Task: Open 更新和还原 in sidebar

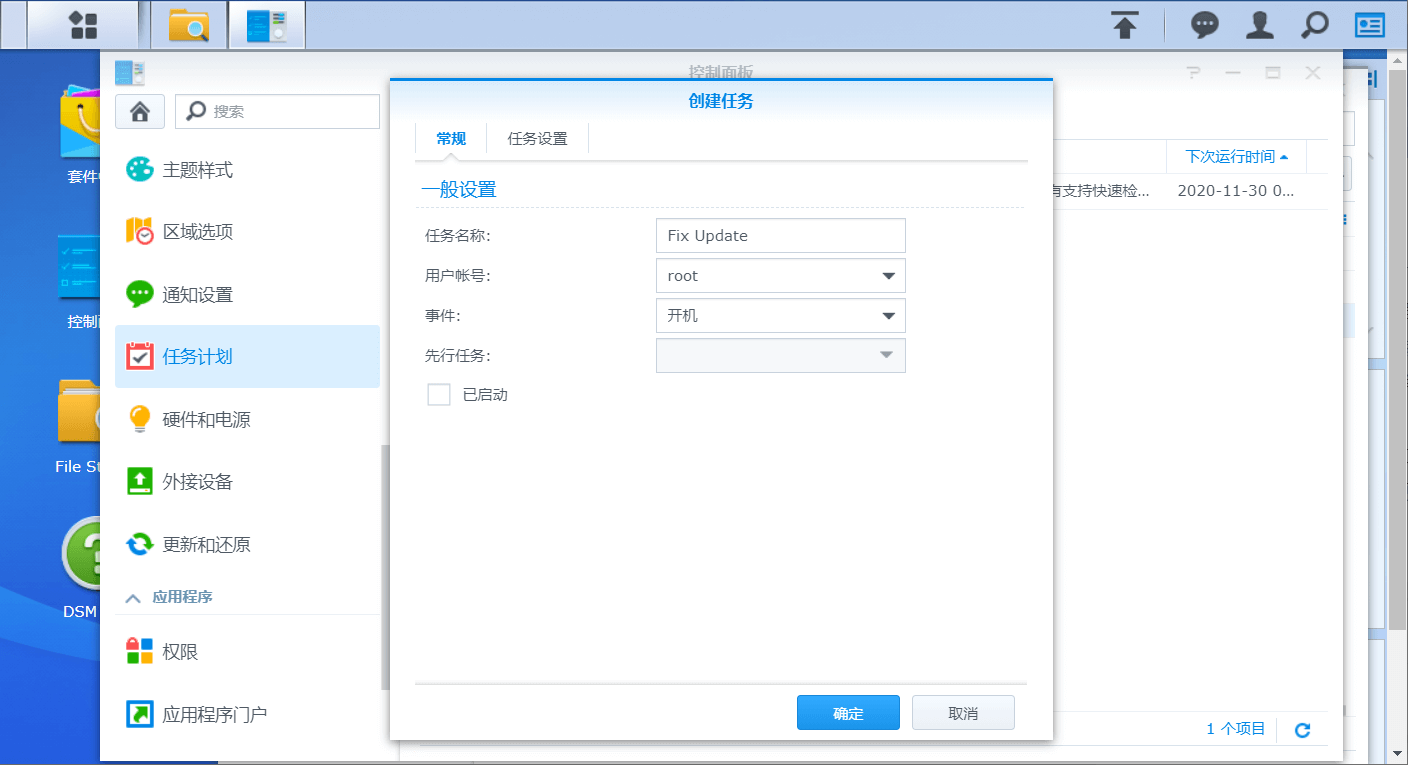Action: (x=205, y=544)
